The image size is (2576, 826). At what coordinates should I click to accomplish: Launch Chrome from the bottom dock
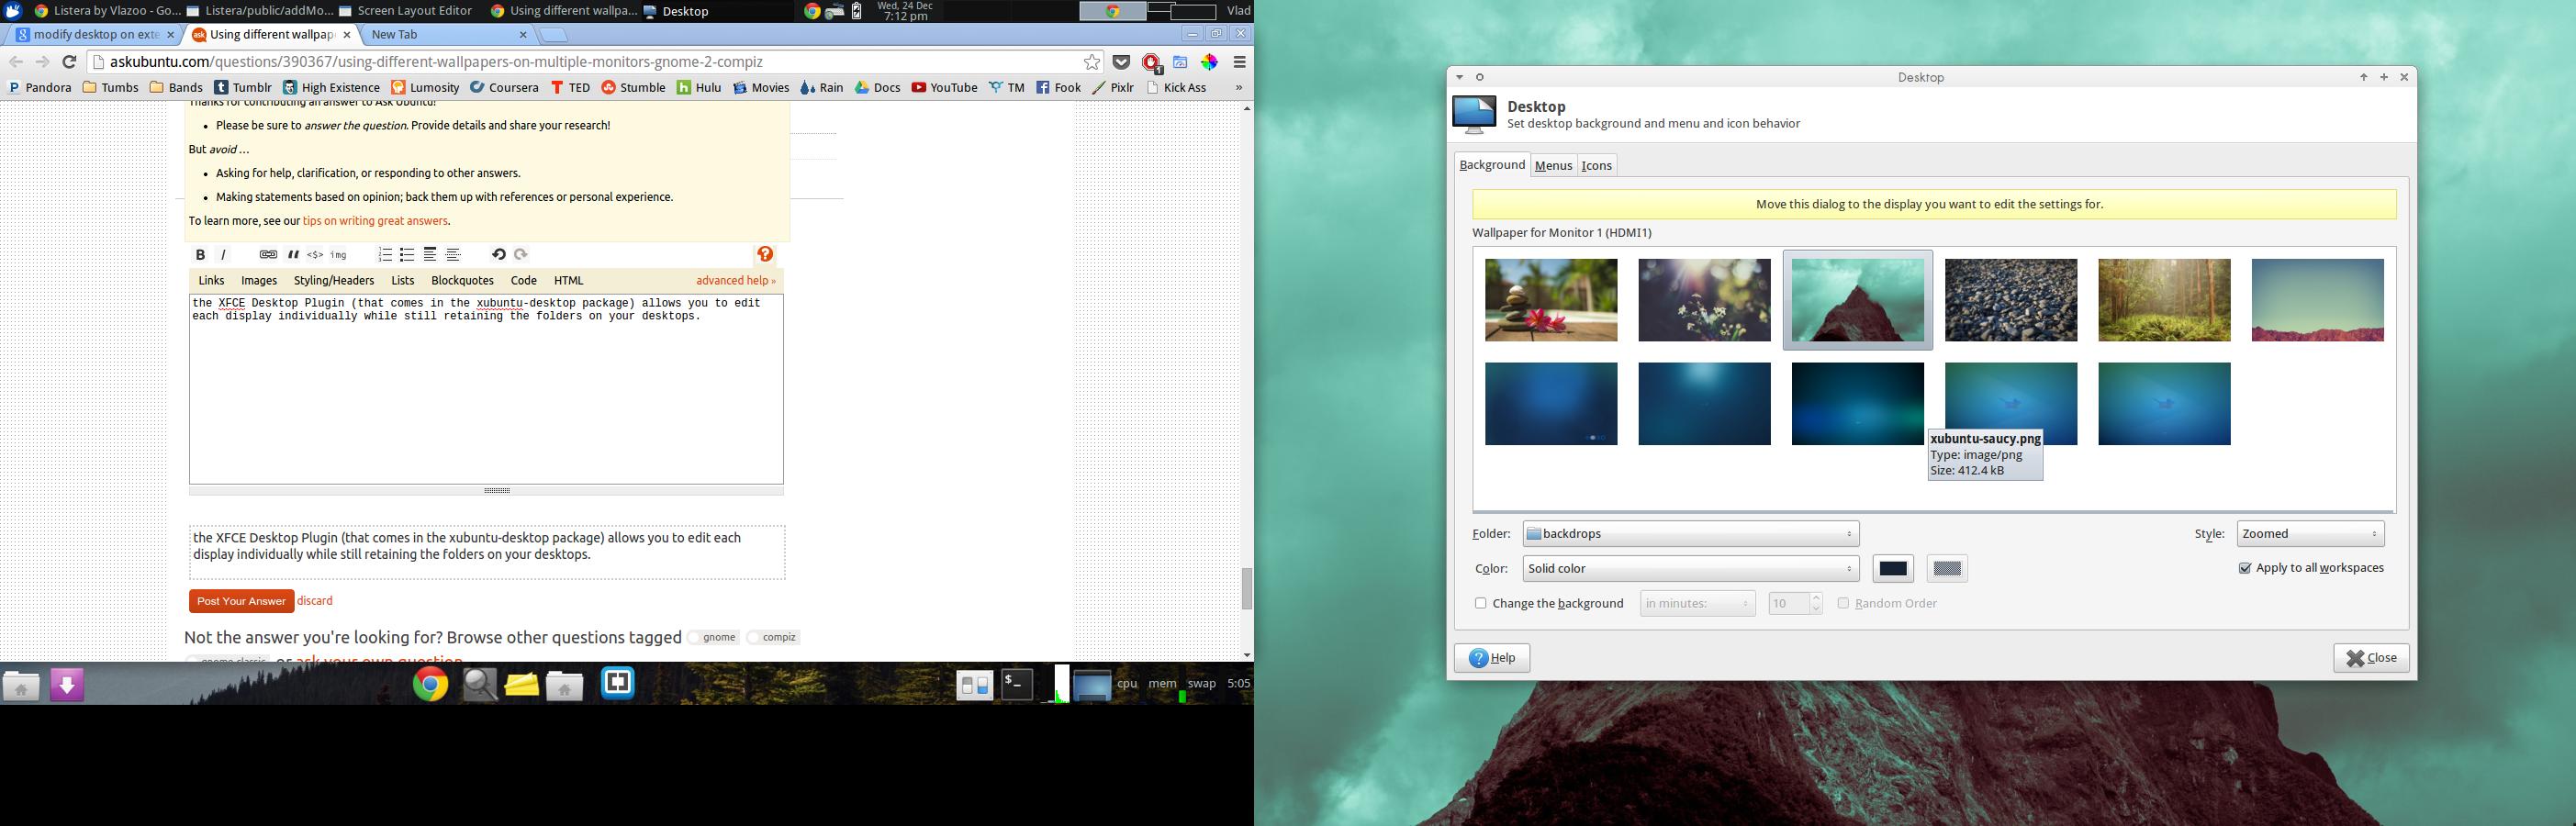click(x=431, y=684)
